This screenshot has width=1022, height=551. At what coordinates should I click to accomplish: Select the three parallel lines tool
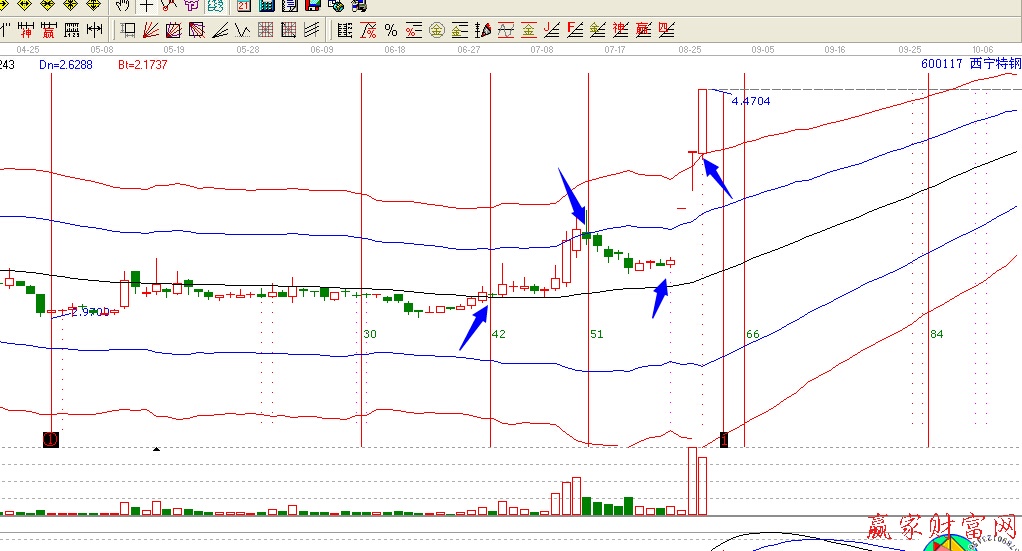(312, 29)
